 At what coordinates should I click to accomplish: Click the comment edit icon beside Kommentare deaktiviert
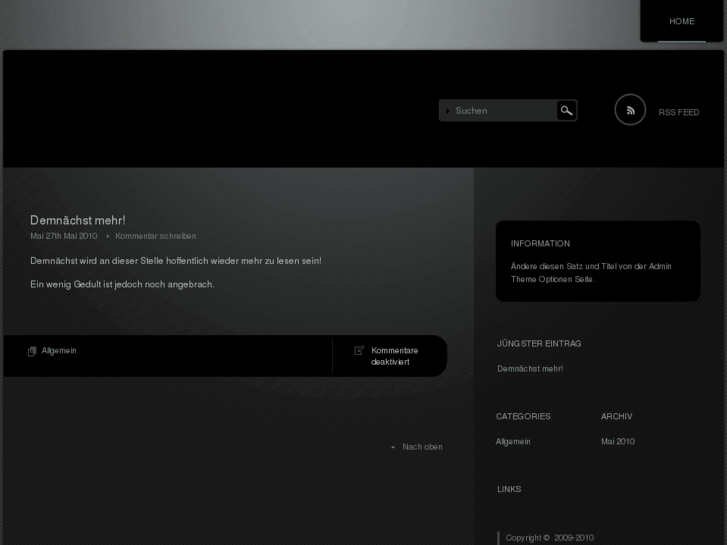click(359, 350)
